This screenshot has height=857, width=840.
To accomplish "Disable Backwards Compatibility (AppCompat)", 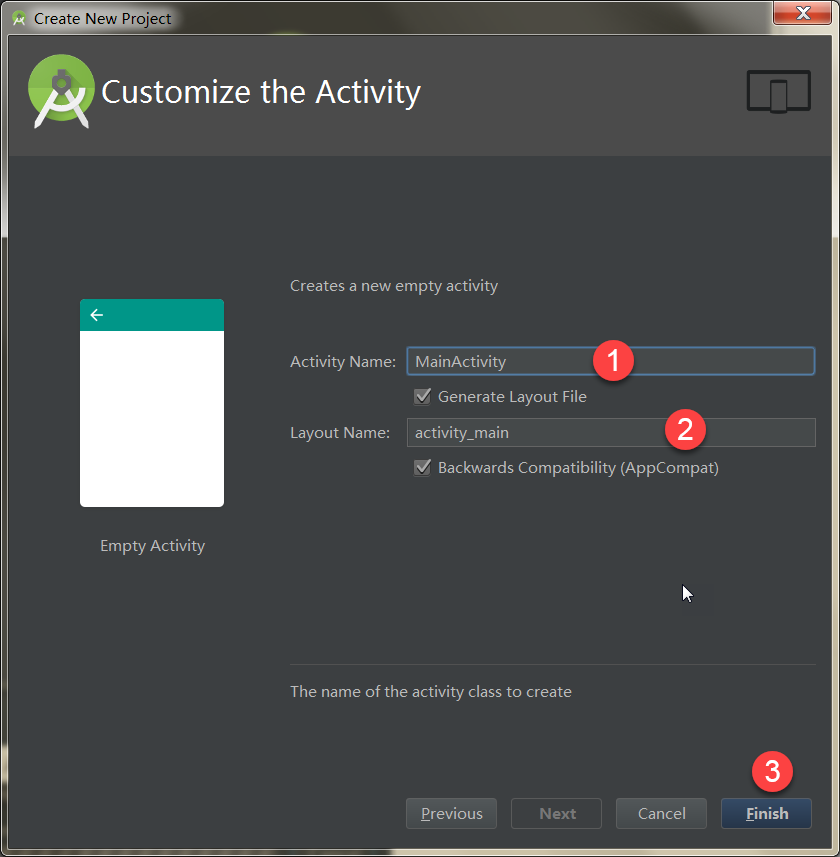I will [422, 467].
